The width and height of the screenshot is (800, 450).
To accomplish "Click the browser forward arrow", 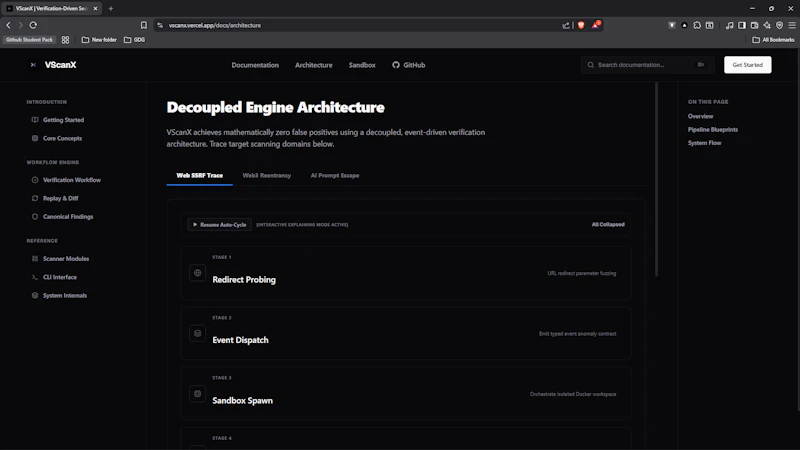I will pos(20,25).
